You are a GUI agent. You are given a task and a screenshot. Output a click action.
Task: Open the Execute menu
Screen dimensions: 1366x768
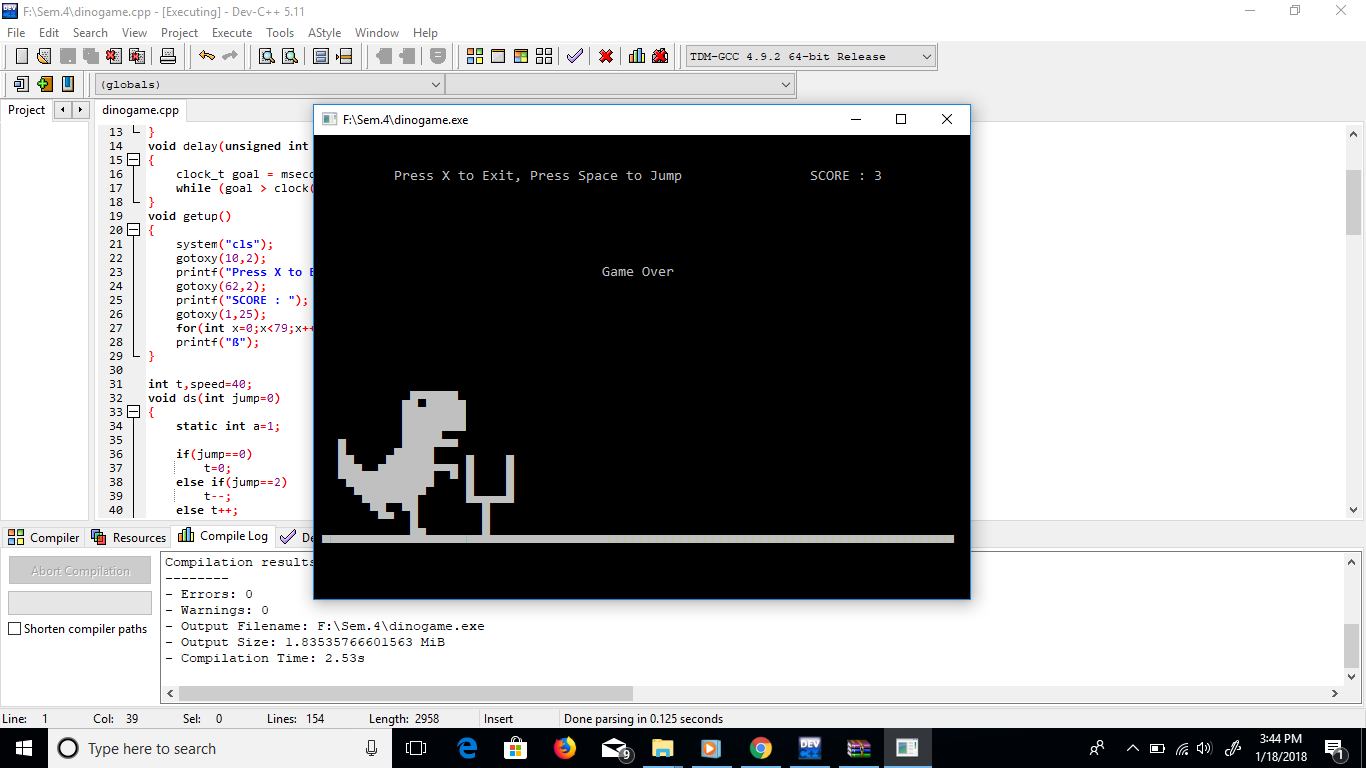pyautogui.click(x=232, y=33)
